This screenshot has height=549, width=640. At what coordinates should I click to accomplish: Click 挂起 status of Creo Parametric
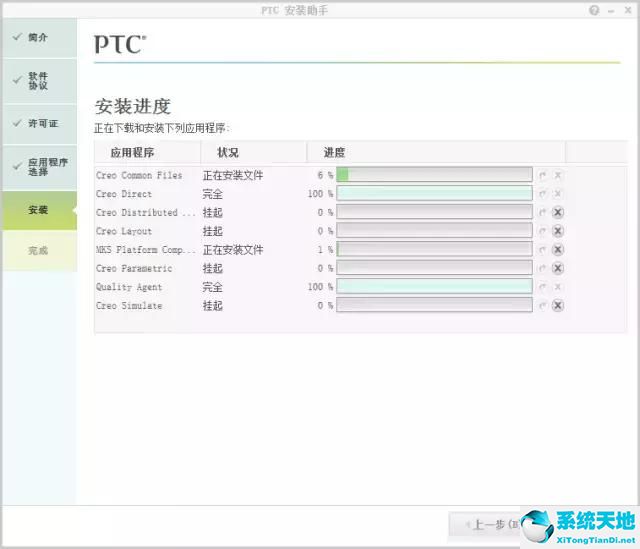click(213, 269)
